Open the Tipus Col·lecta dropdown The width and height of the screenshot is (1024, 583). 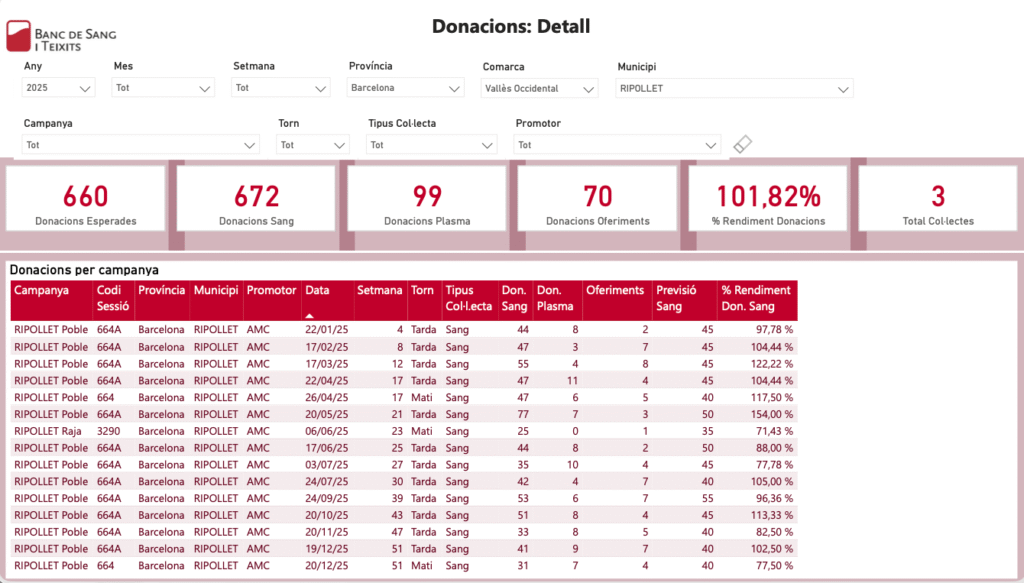click(x=431, y=145)
